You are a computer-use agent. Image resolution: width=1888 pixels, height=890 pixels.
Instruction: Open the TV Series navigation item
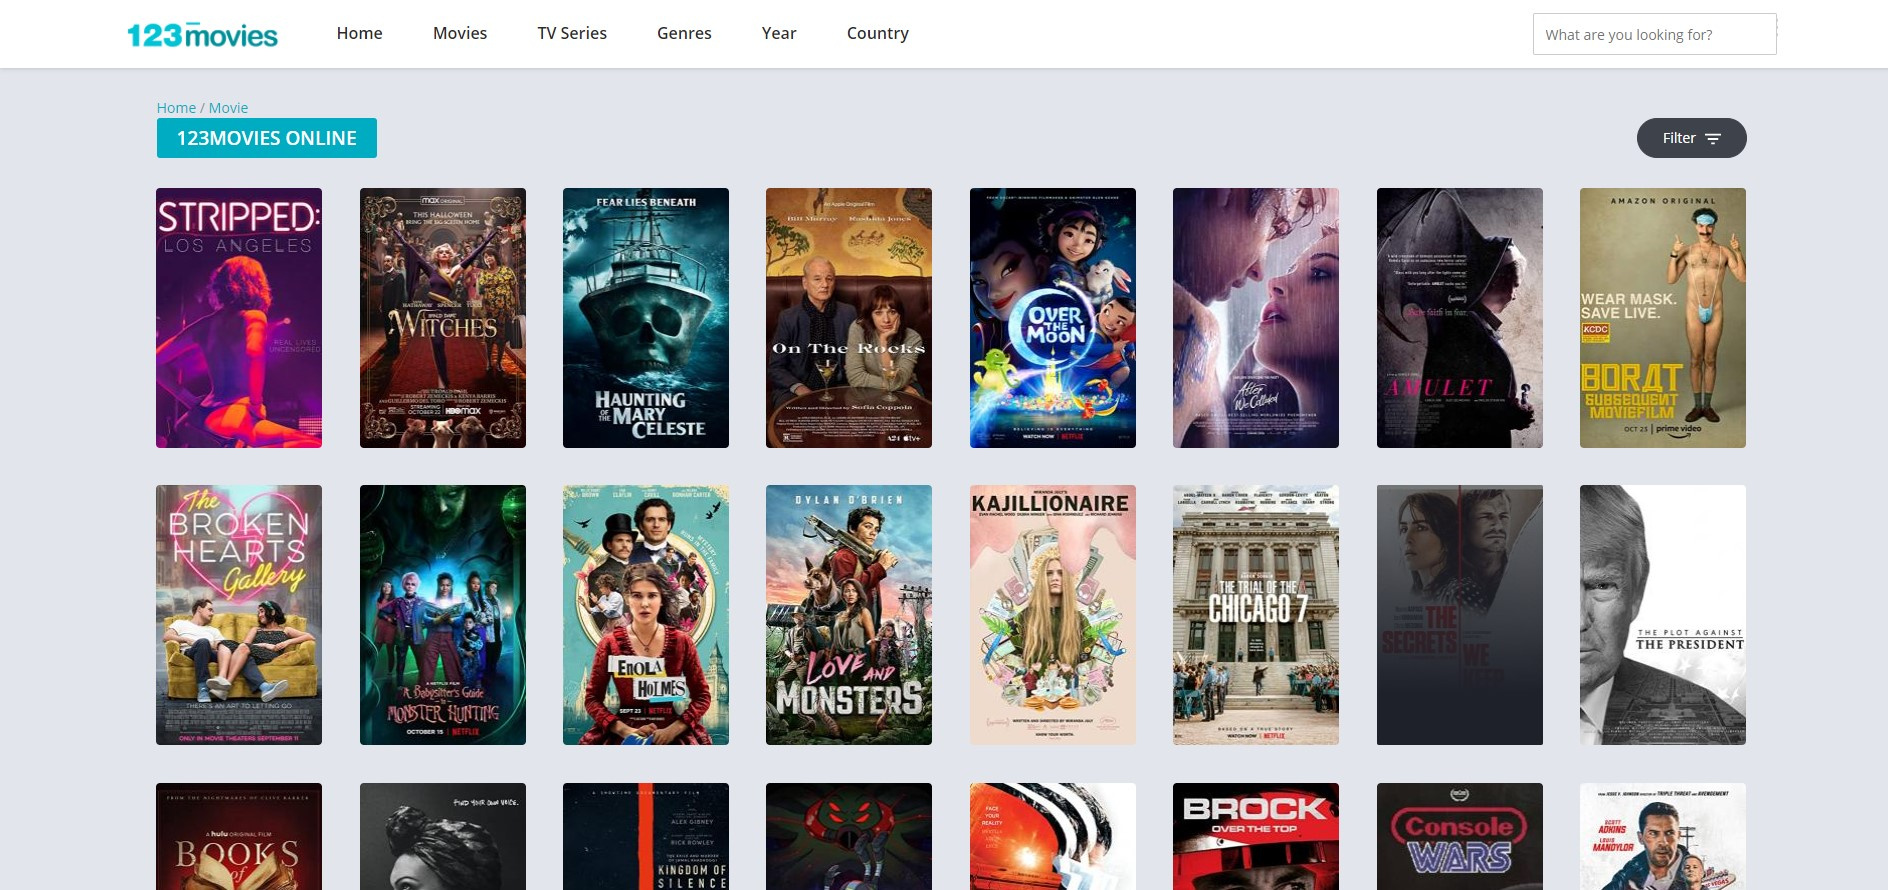(x=572, y=33)
